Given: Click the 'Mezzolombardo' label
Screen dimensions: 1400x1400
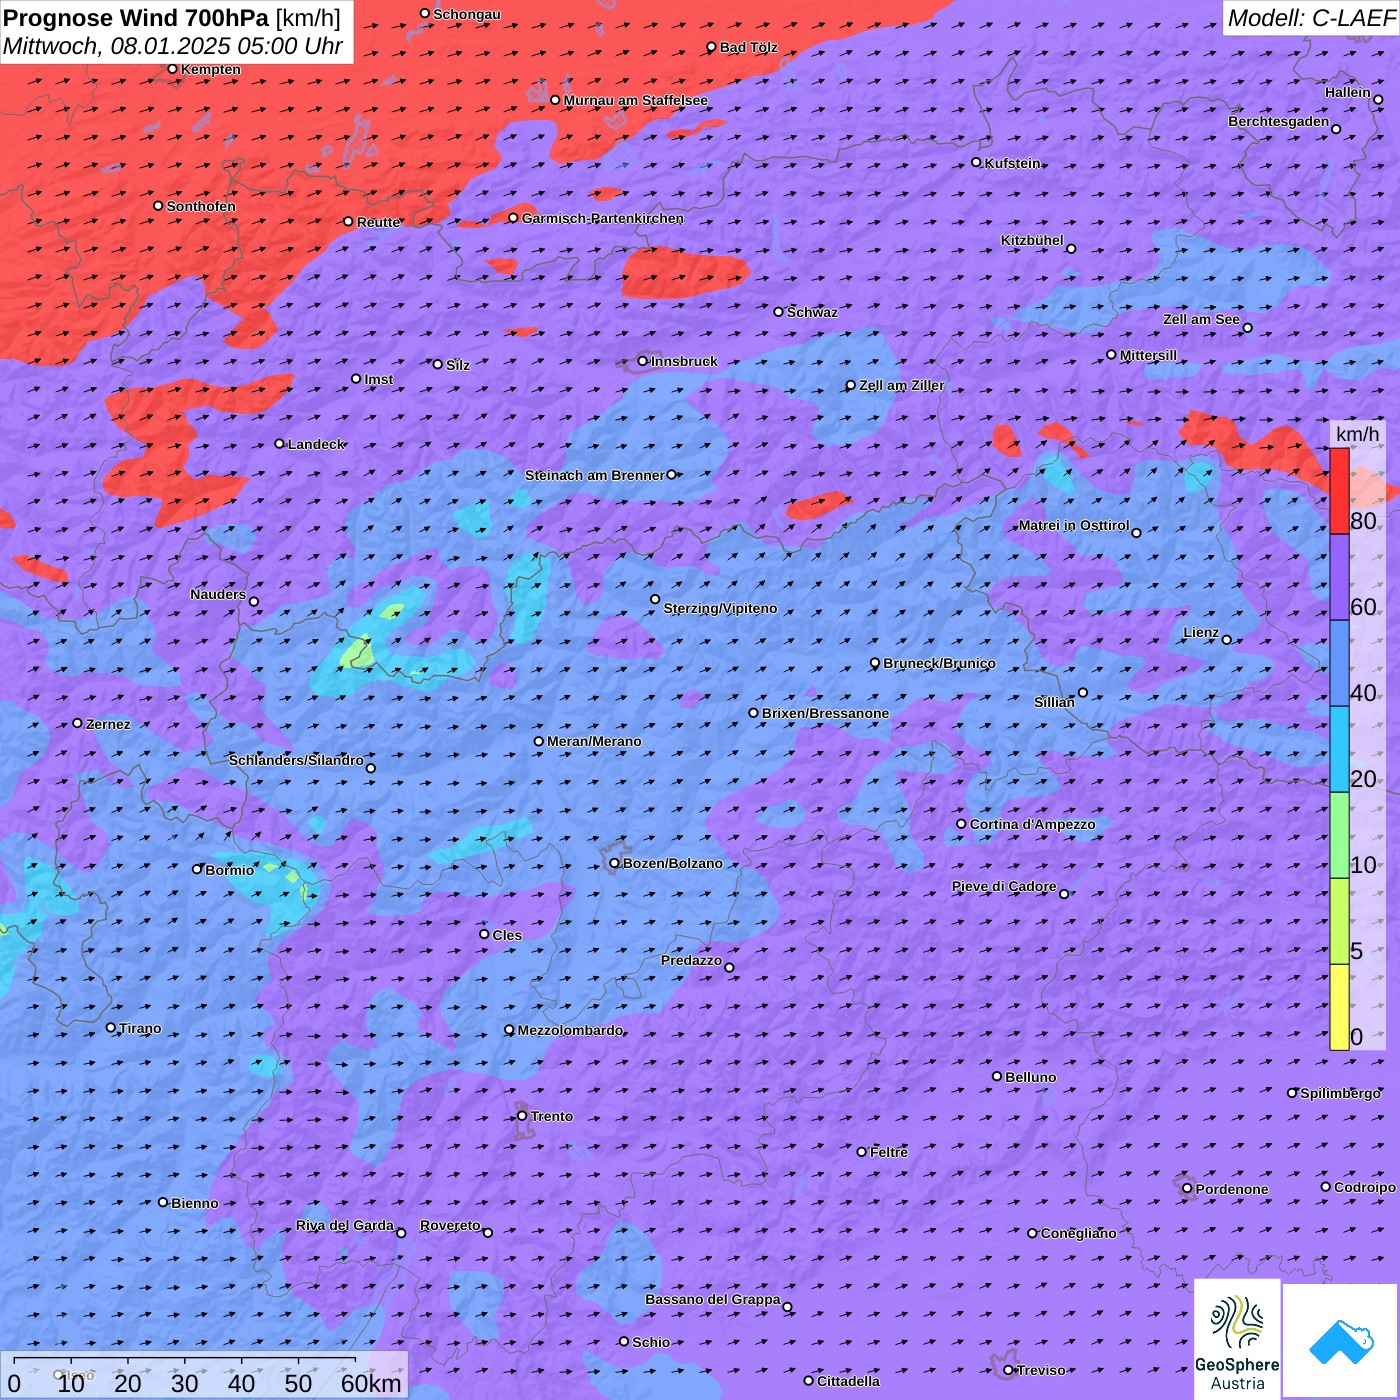Looking at the screenshot, I should coord(571,1030).
